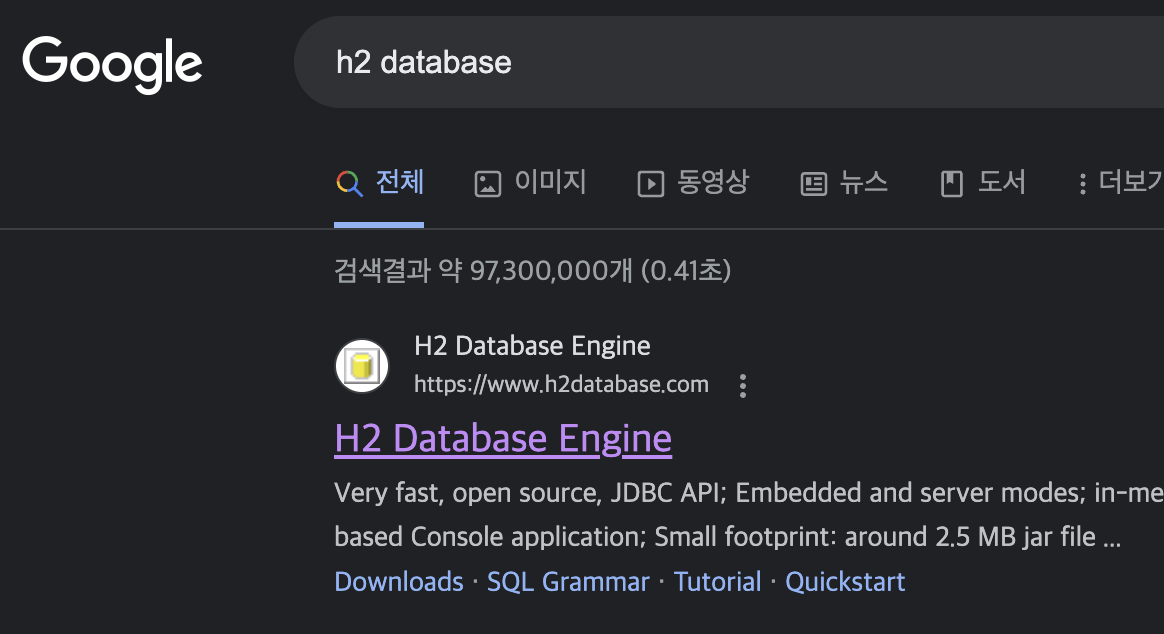This screenshot has width=1164, height=634.
Task: Click the search box containing 'h2 database'
Action: (x=729, y=62)
